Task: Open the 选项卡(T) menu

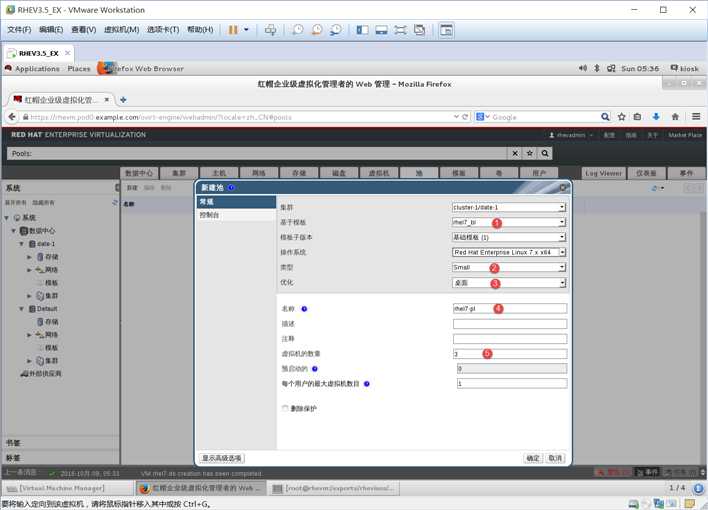Action: coord(163,30)
